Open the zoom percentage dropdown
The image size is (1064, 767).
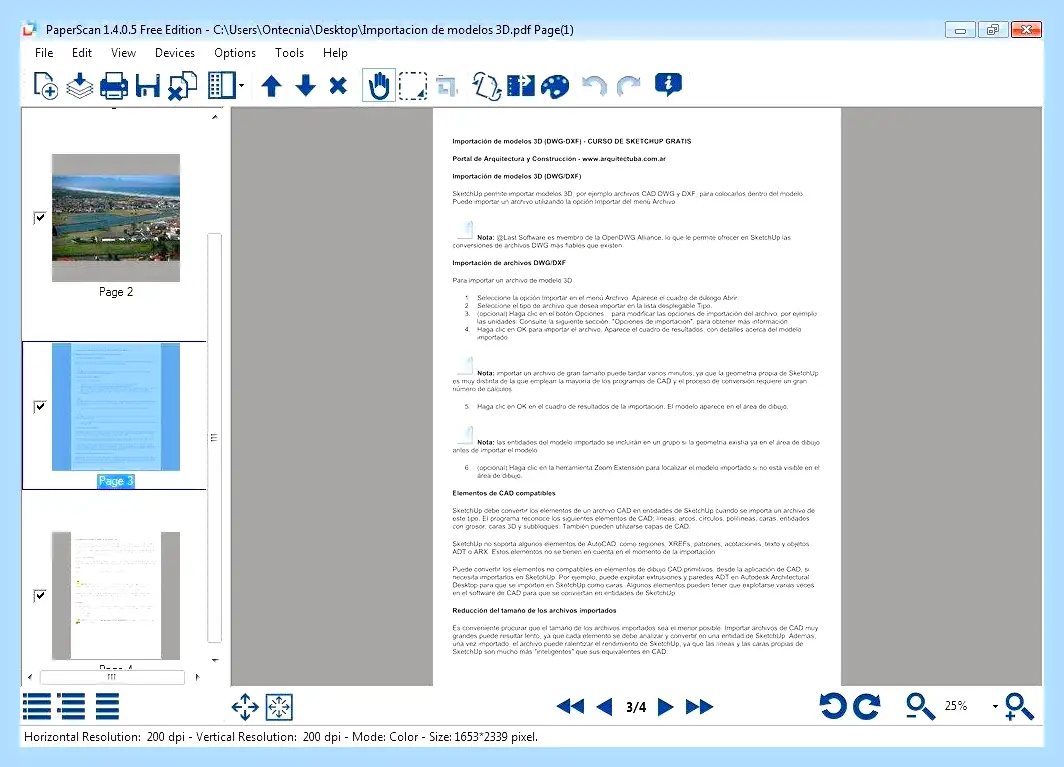coord(995,707)
